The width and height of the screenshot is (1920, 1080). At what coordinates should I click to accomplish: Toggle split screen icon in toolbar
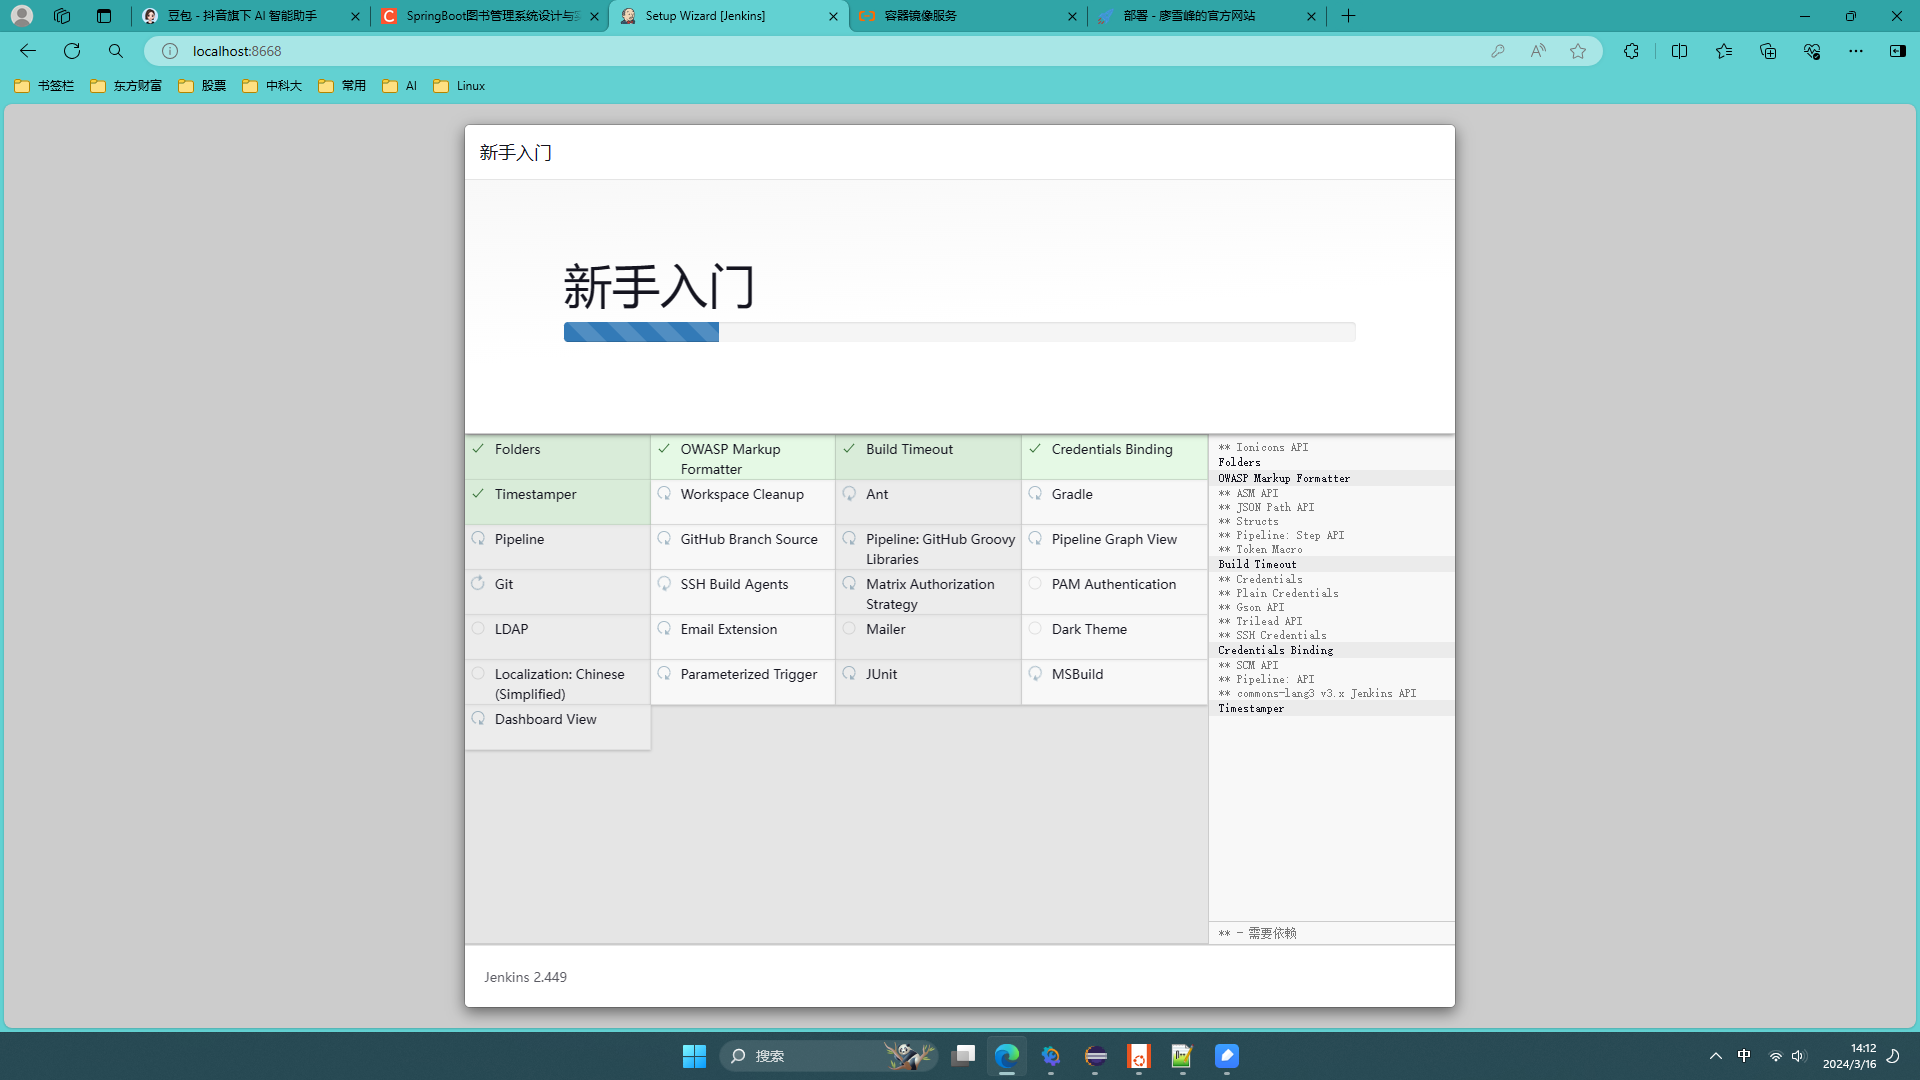tap(1679, 51)
